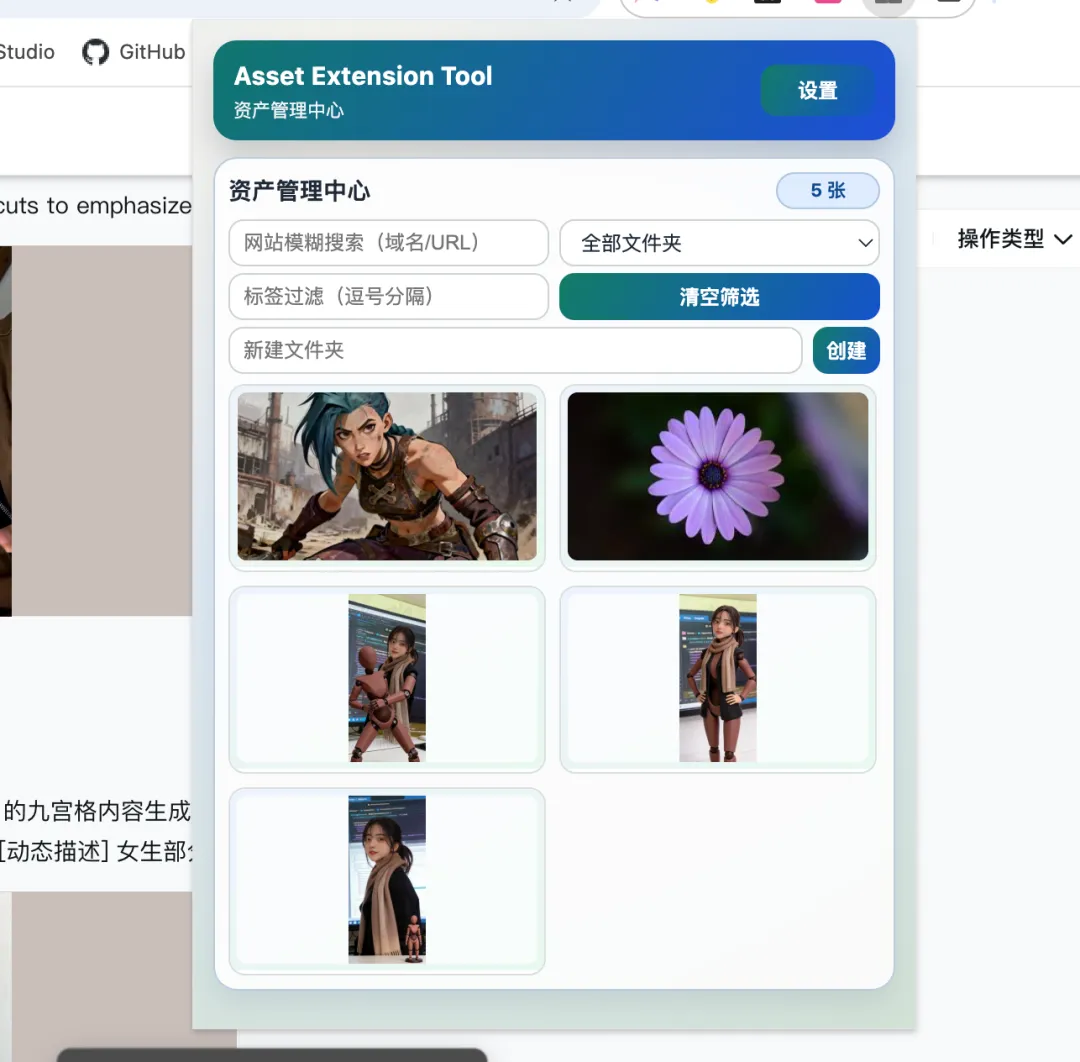This screenshot has height=1062, width=1080.
Task: Click the 创建 create folder button
Action: click(x=846, y=351)
